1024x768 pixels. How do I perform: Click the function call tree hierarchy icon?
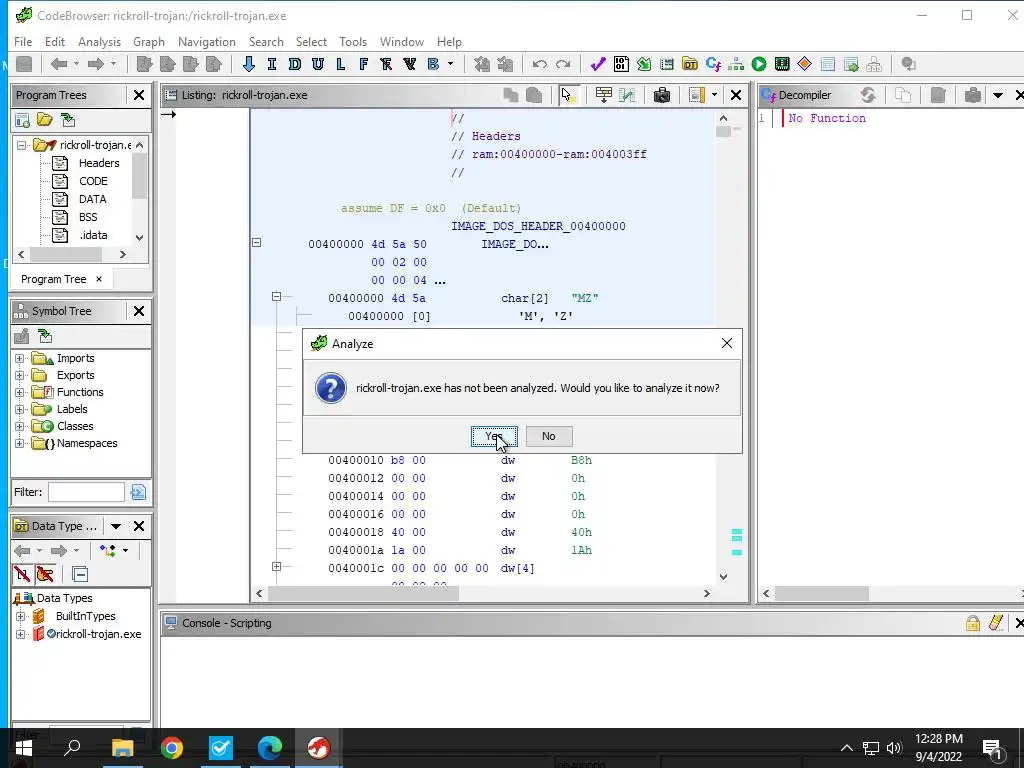736,64
